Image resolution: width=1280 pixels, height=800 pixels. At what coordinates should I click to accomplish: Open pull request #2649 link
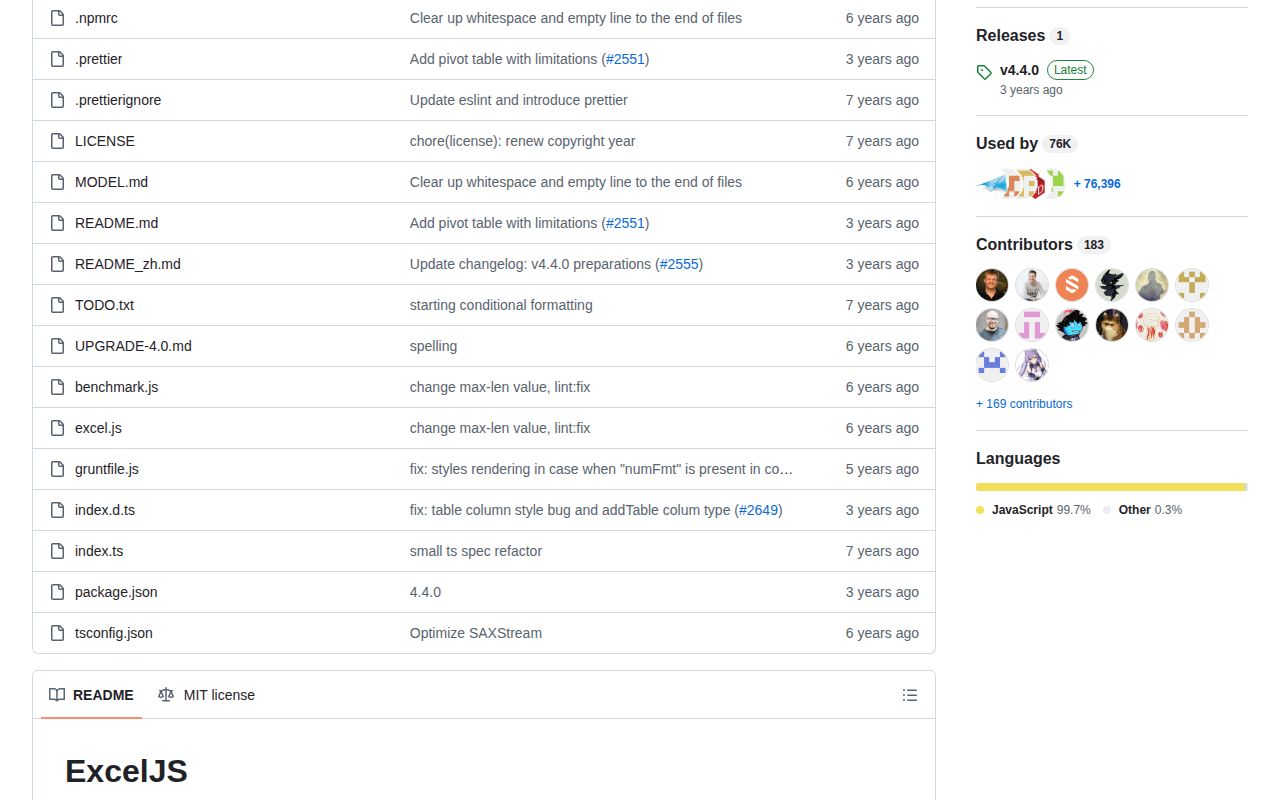point(759,510)
